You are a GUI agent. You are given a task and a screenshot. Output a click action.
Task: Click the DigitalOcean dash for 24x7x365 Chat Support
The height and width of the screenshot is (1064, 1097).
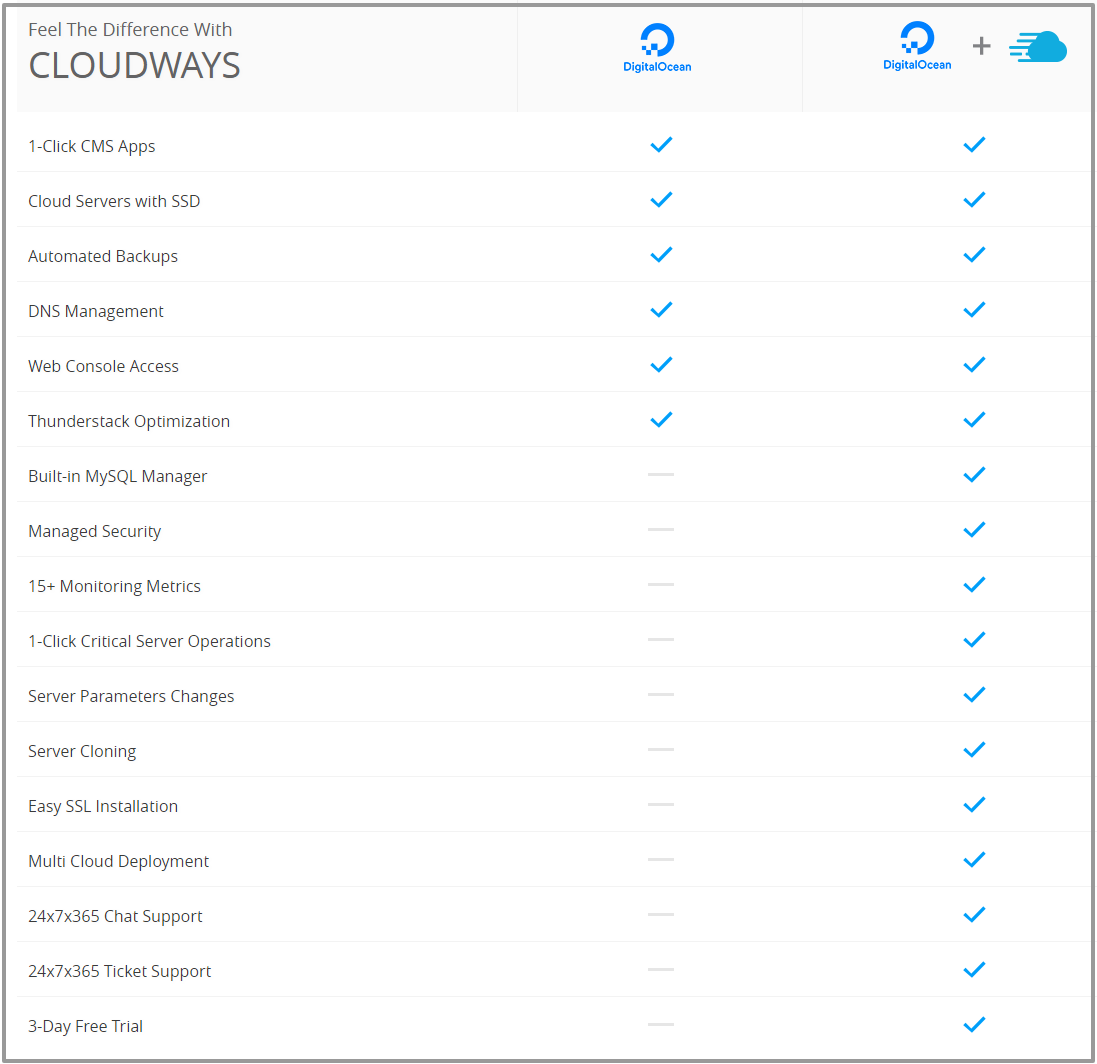[x=661, y=914]
